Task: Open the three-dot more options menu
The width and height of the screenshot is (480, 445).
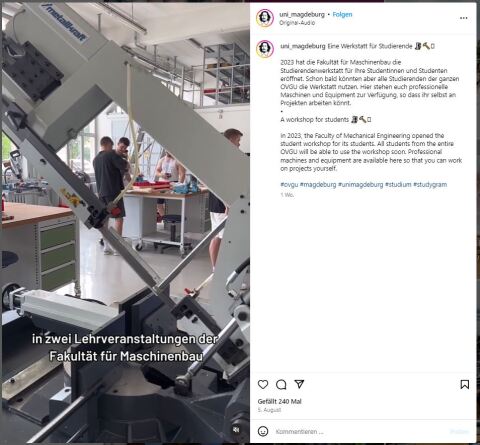Action: [x=464, y=18]
